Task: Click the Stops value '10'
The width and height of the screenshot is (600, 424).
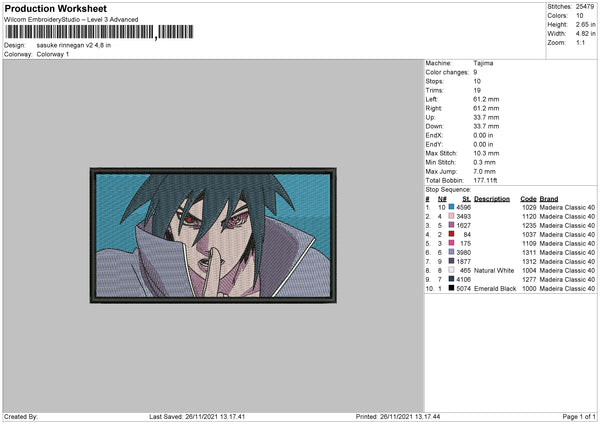Action: coord(477,81)
